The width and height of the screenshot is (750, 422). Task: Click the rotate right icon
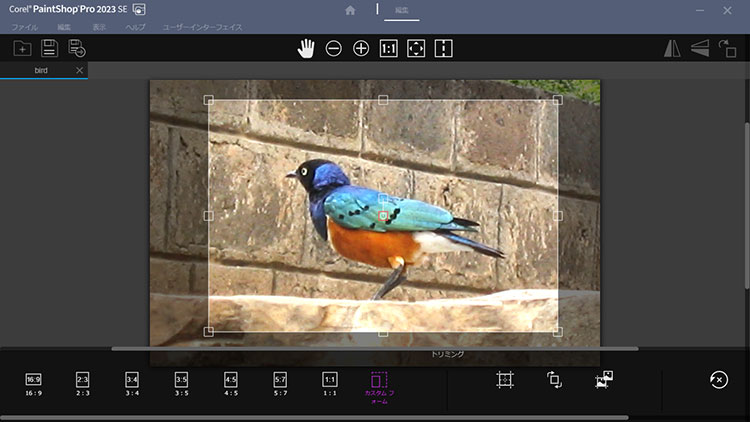[x=728, y=48]
